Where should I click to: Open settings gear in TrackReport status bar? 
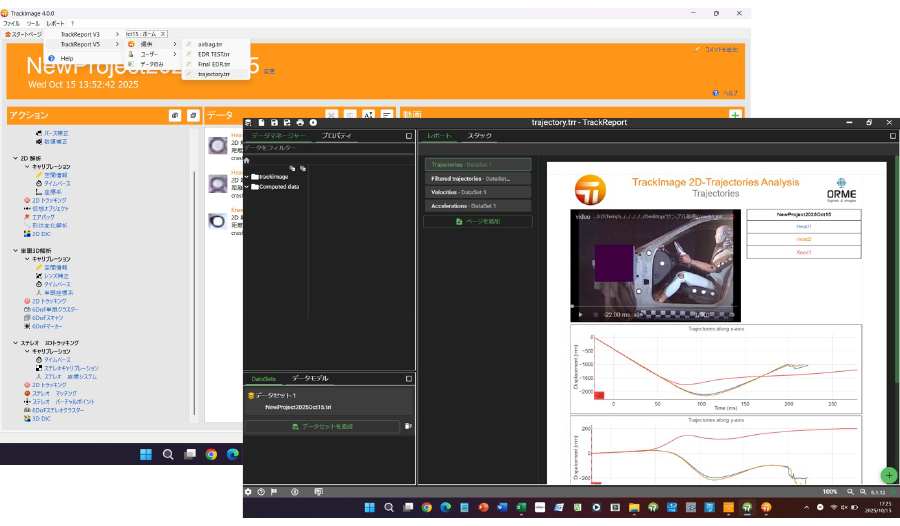pos(249,492)
